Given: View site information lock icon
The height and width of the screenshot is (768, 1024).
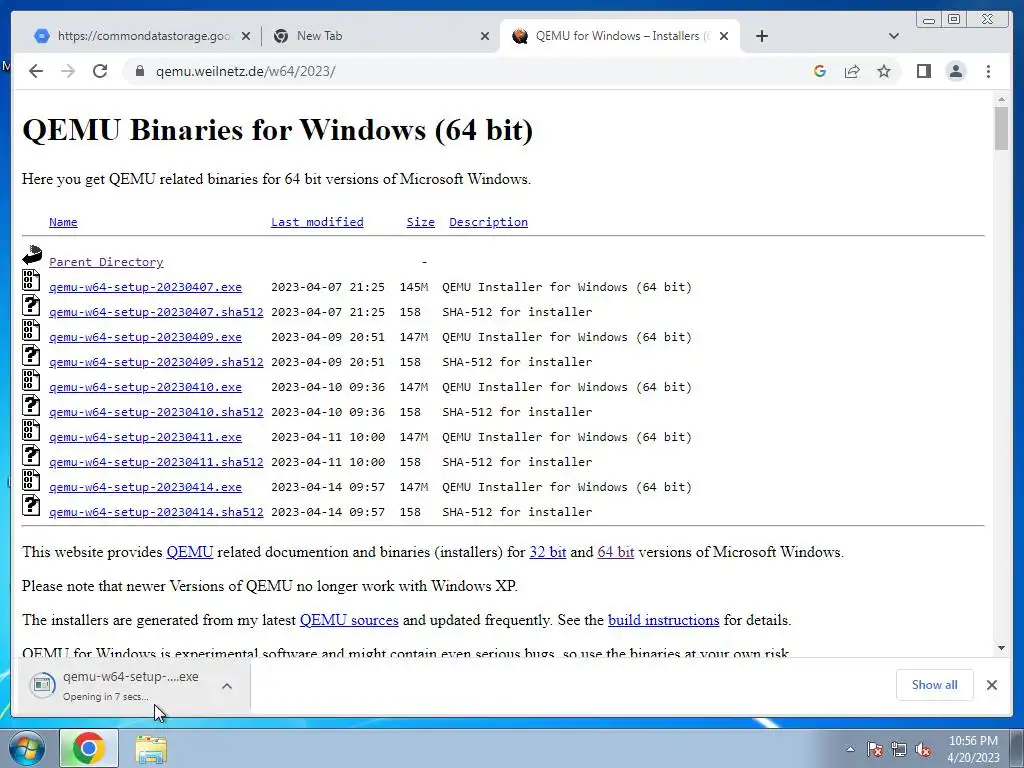Looking at the screenshot, I should [139, 71].
